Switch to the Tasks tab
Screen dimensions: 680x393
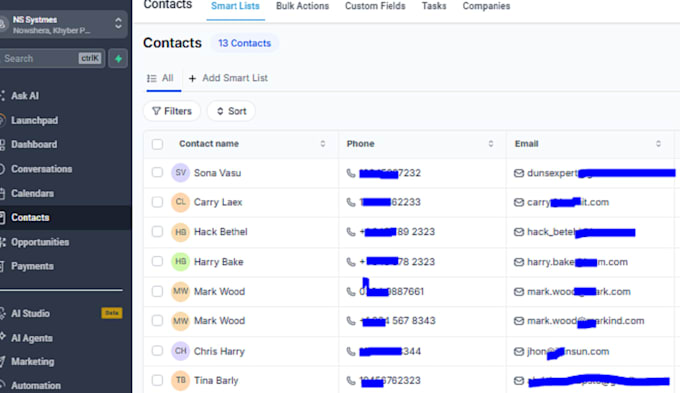pos(434,6)
